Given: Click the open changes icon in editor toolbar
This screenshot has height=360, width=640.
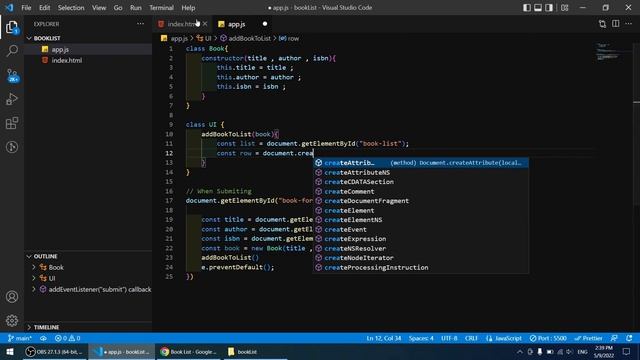Looking at the screenshot, I should [602, 24].
